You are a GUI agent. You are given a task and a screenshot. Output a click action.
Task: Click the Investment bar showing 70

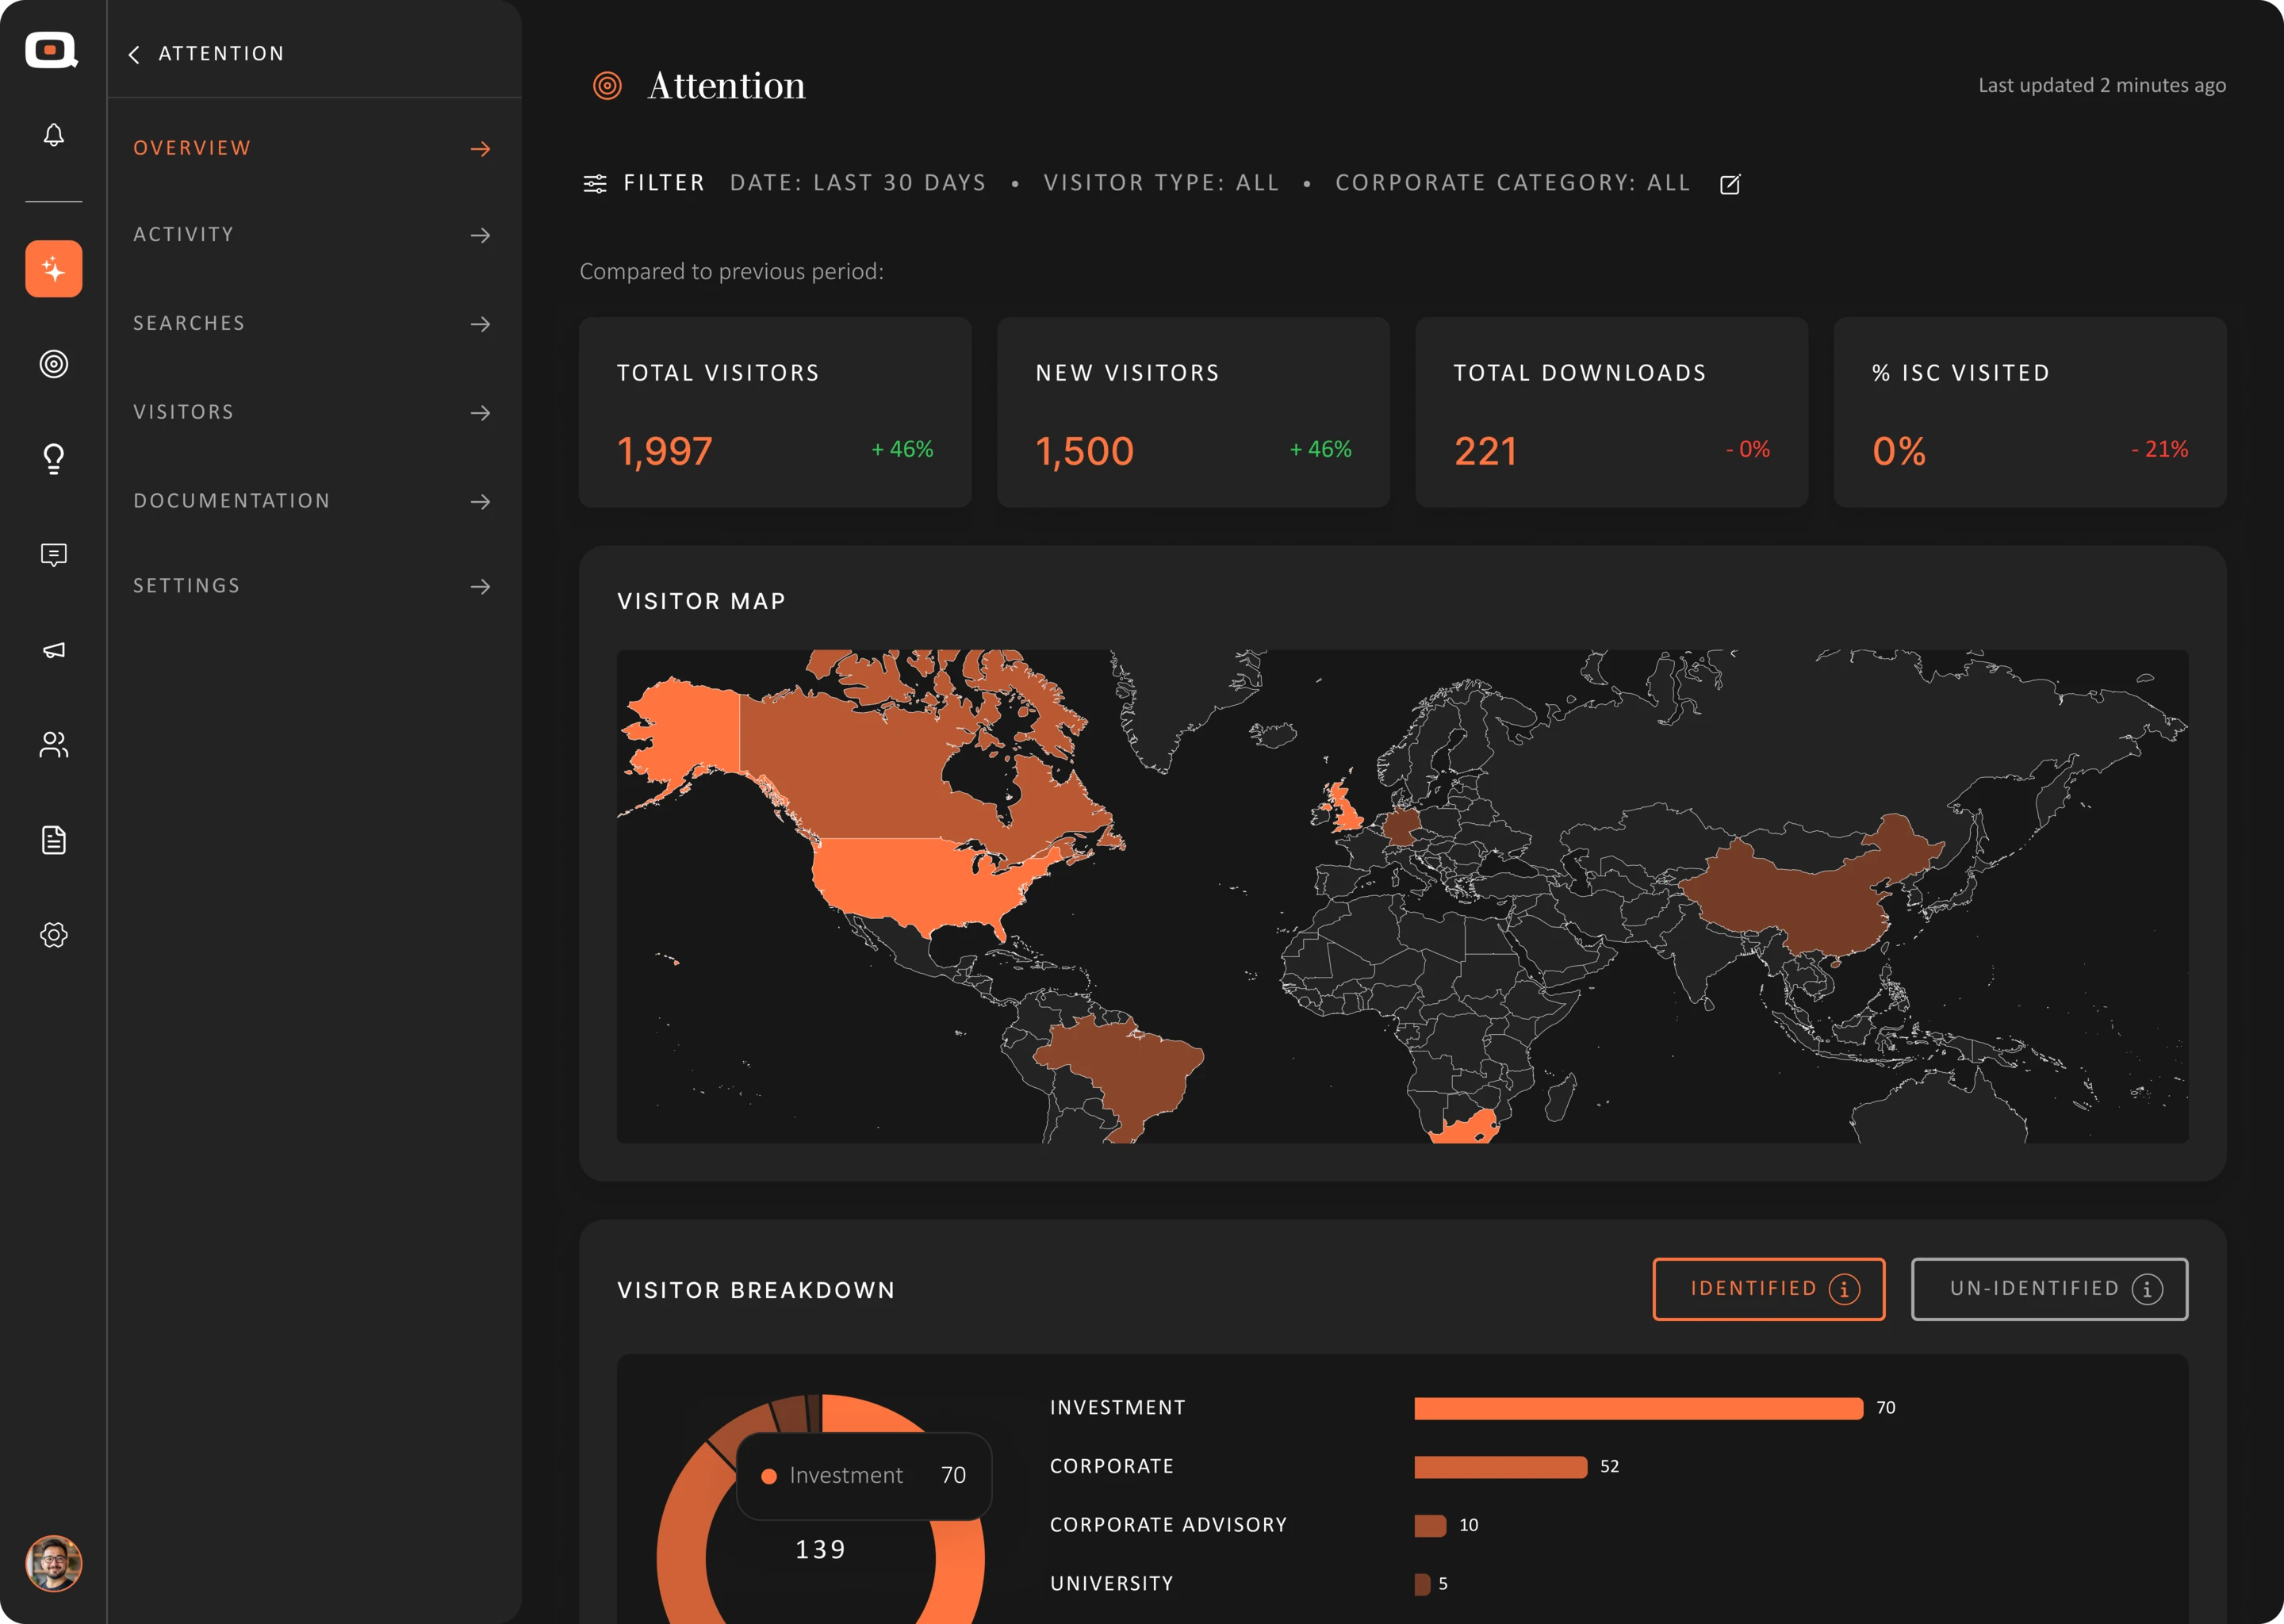[1638, 1408]
